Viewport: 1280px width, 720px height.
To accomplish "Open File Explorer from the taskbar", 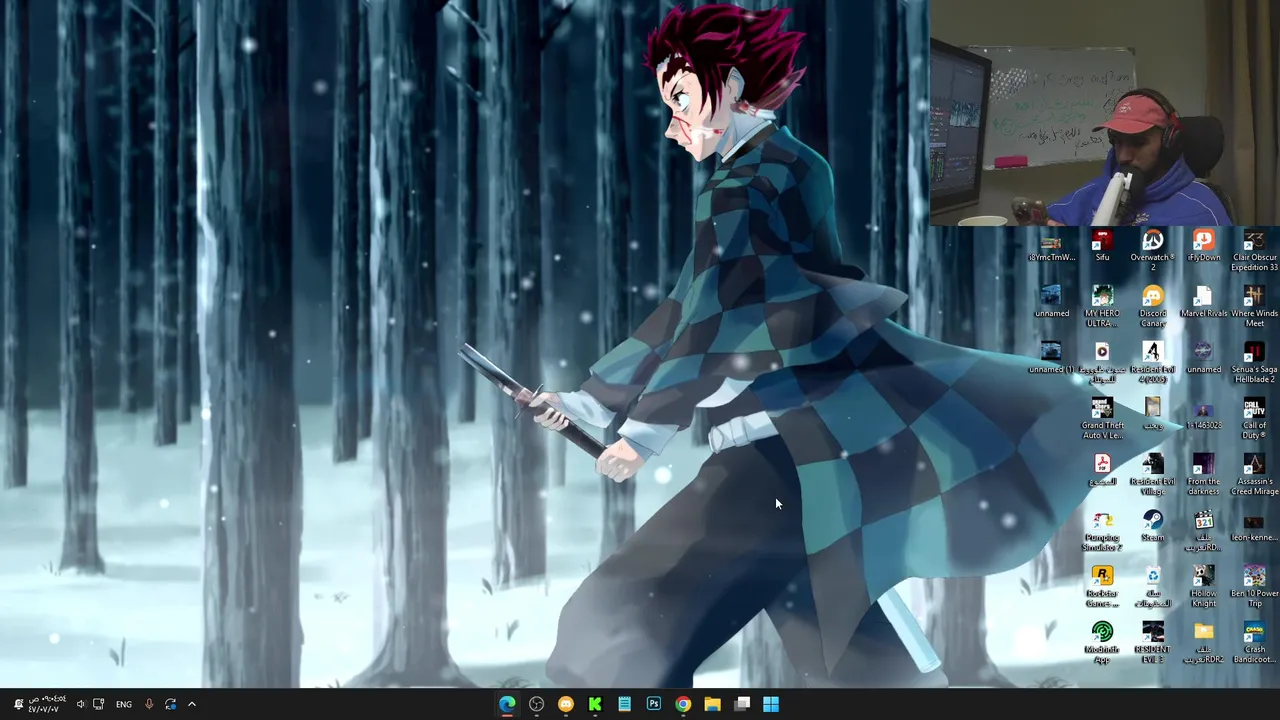I will [x=712, y=704].
